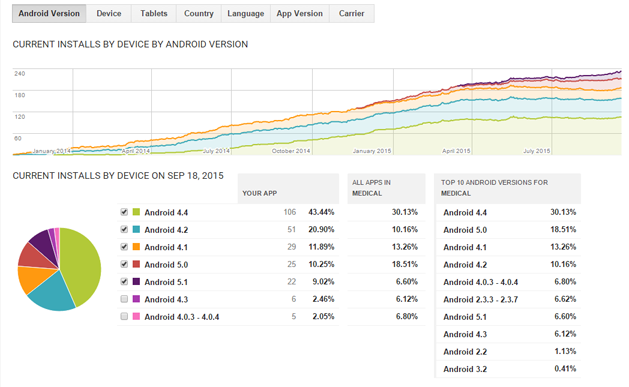Viewport: 629px width, 387px height.
Task: Click Android 2.3.3 - 2.3.7 in top 10 list
Action: (481, 300)
